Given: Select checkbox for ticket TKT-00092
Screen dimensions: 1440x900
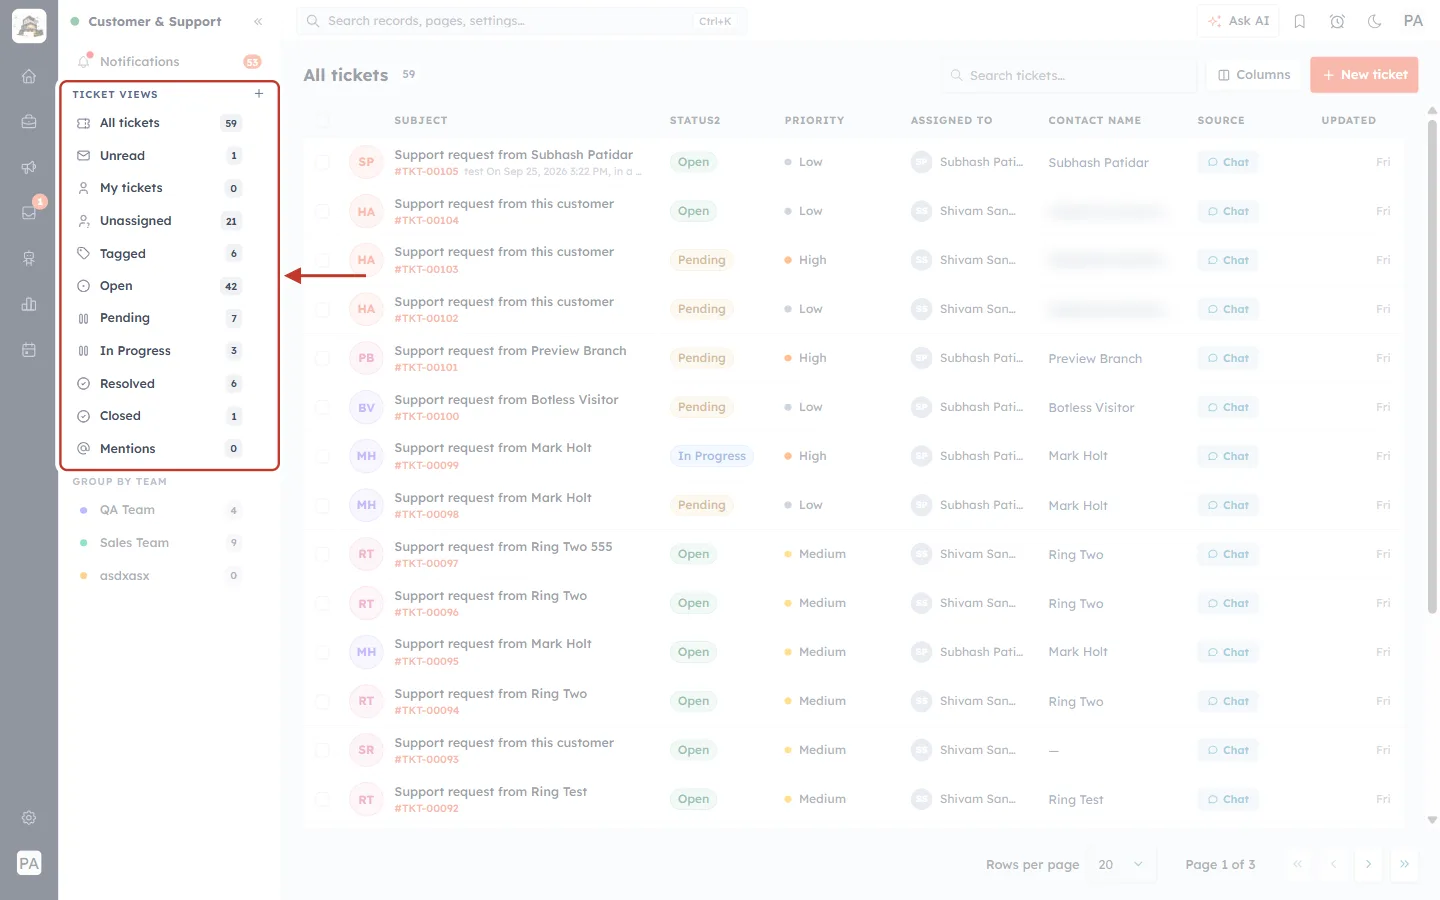Looking at the screenshot, I should point(322,799).
